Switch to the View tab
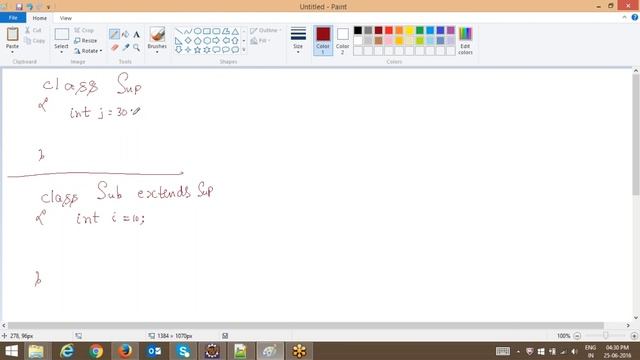Screen dimensions: 640x360 coord(65,18)
